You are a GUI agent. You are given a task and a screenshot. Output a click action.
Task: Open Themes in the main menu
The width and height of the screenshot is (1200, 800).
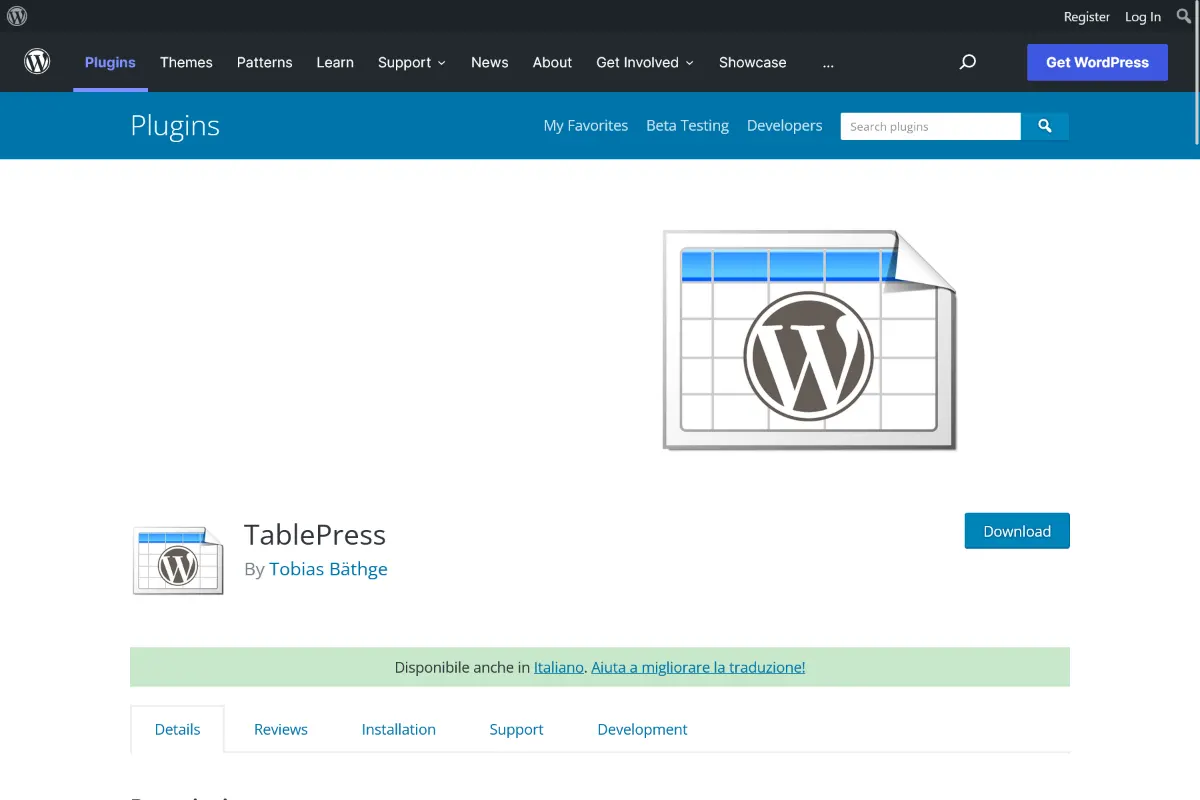[x=186, y=62]
